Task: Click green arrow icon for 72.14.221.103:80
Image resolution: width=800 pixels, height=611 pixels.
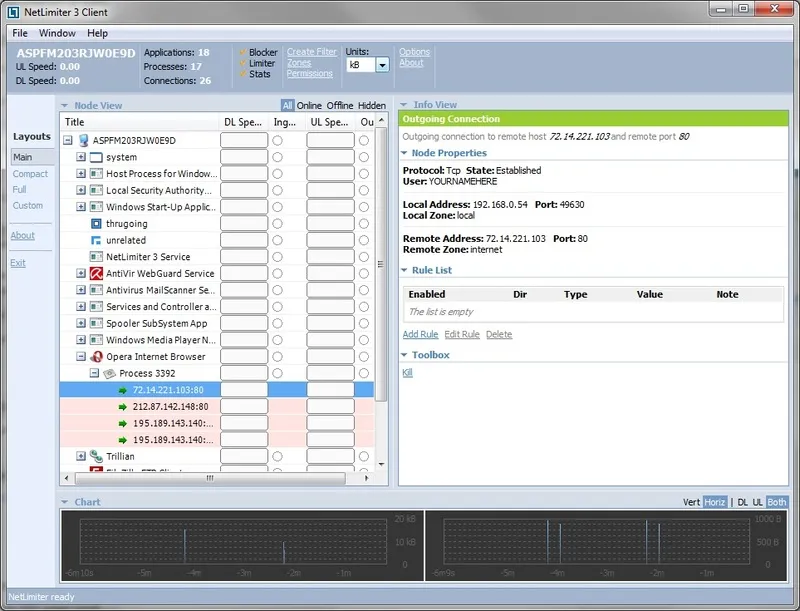Action: [122, 390]
